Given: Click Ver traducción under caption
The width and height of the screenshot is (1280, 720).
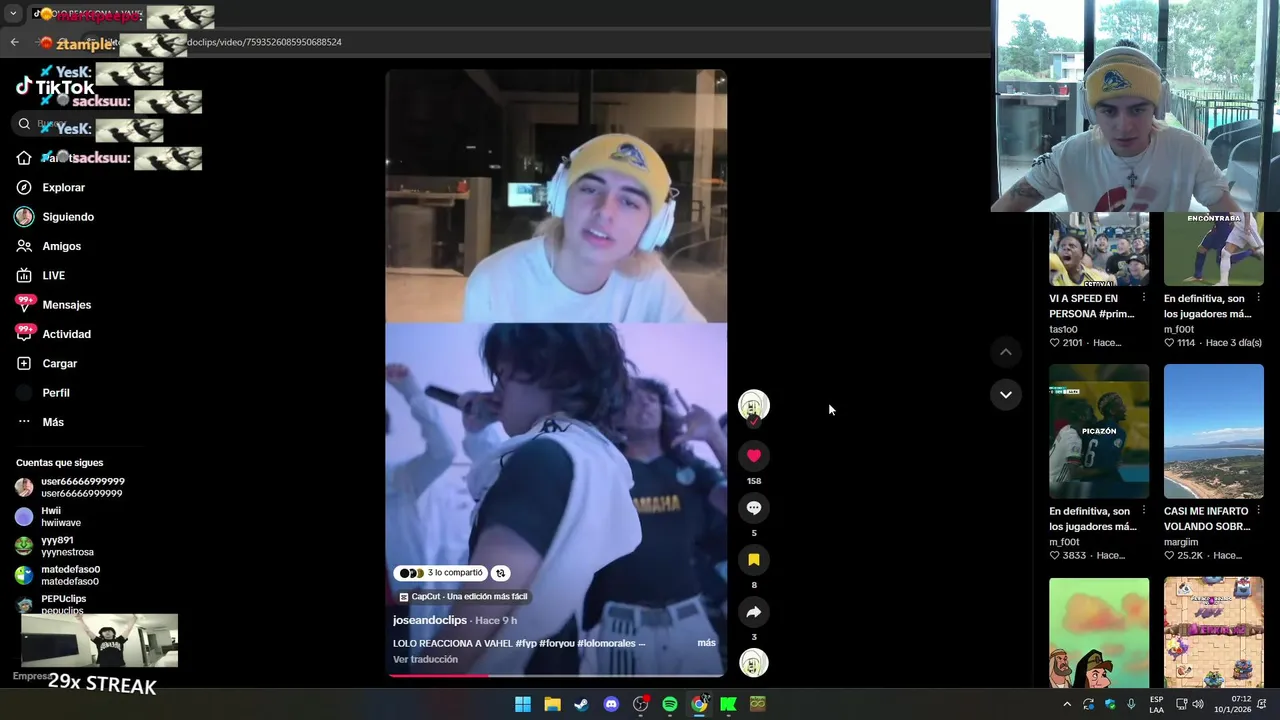Looking at the screenshot, I should click(x=425, y=660).
